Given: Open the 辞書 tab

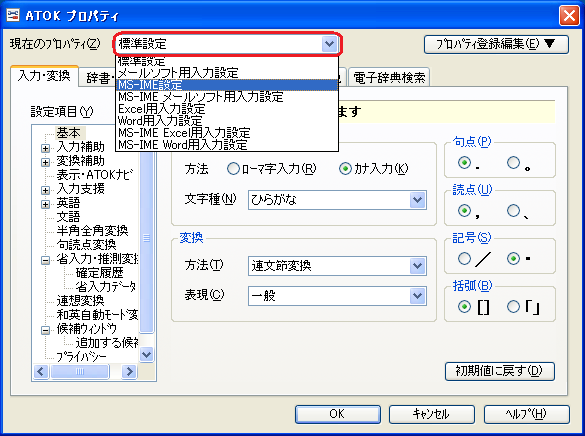Looking at the screenshot, I should coord(98,78).
